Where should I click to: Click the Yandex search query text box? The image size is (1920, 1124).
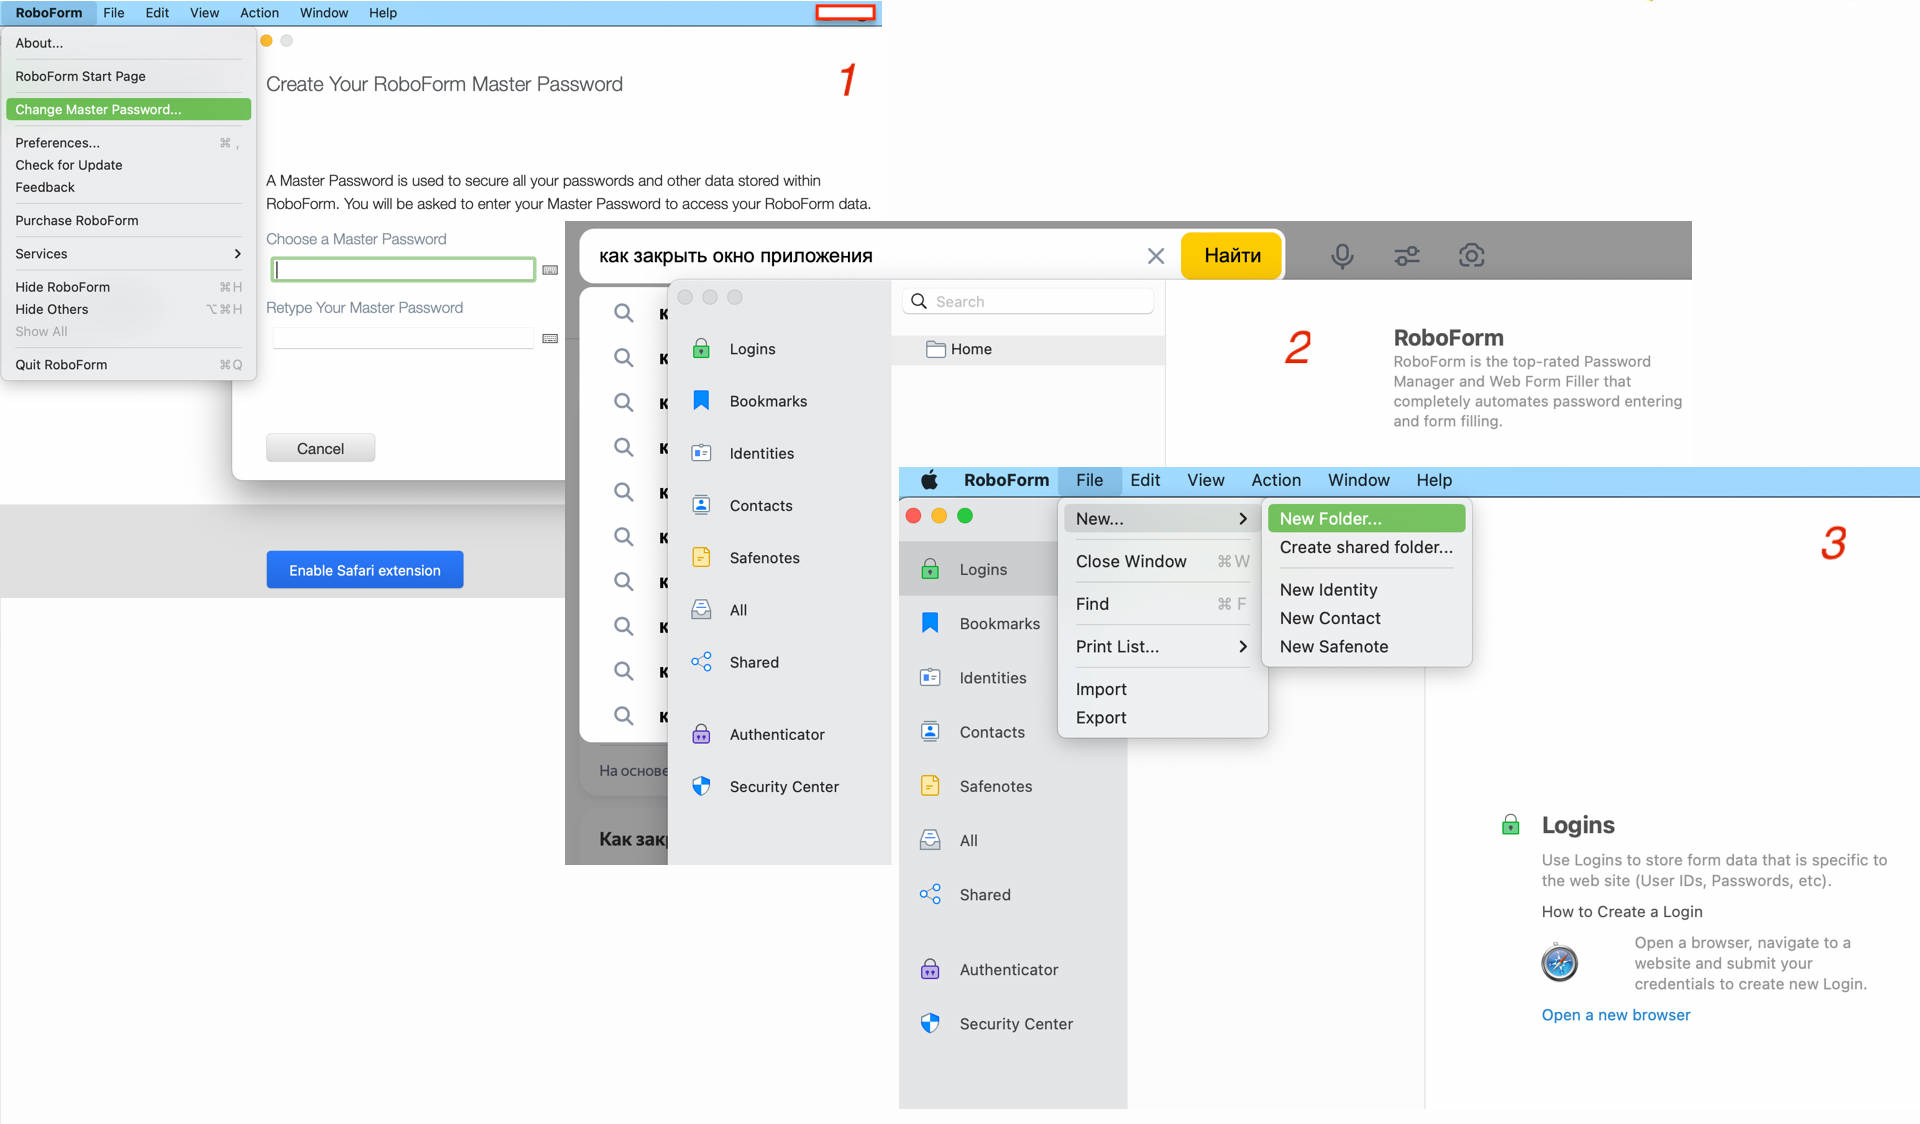868,256
